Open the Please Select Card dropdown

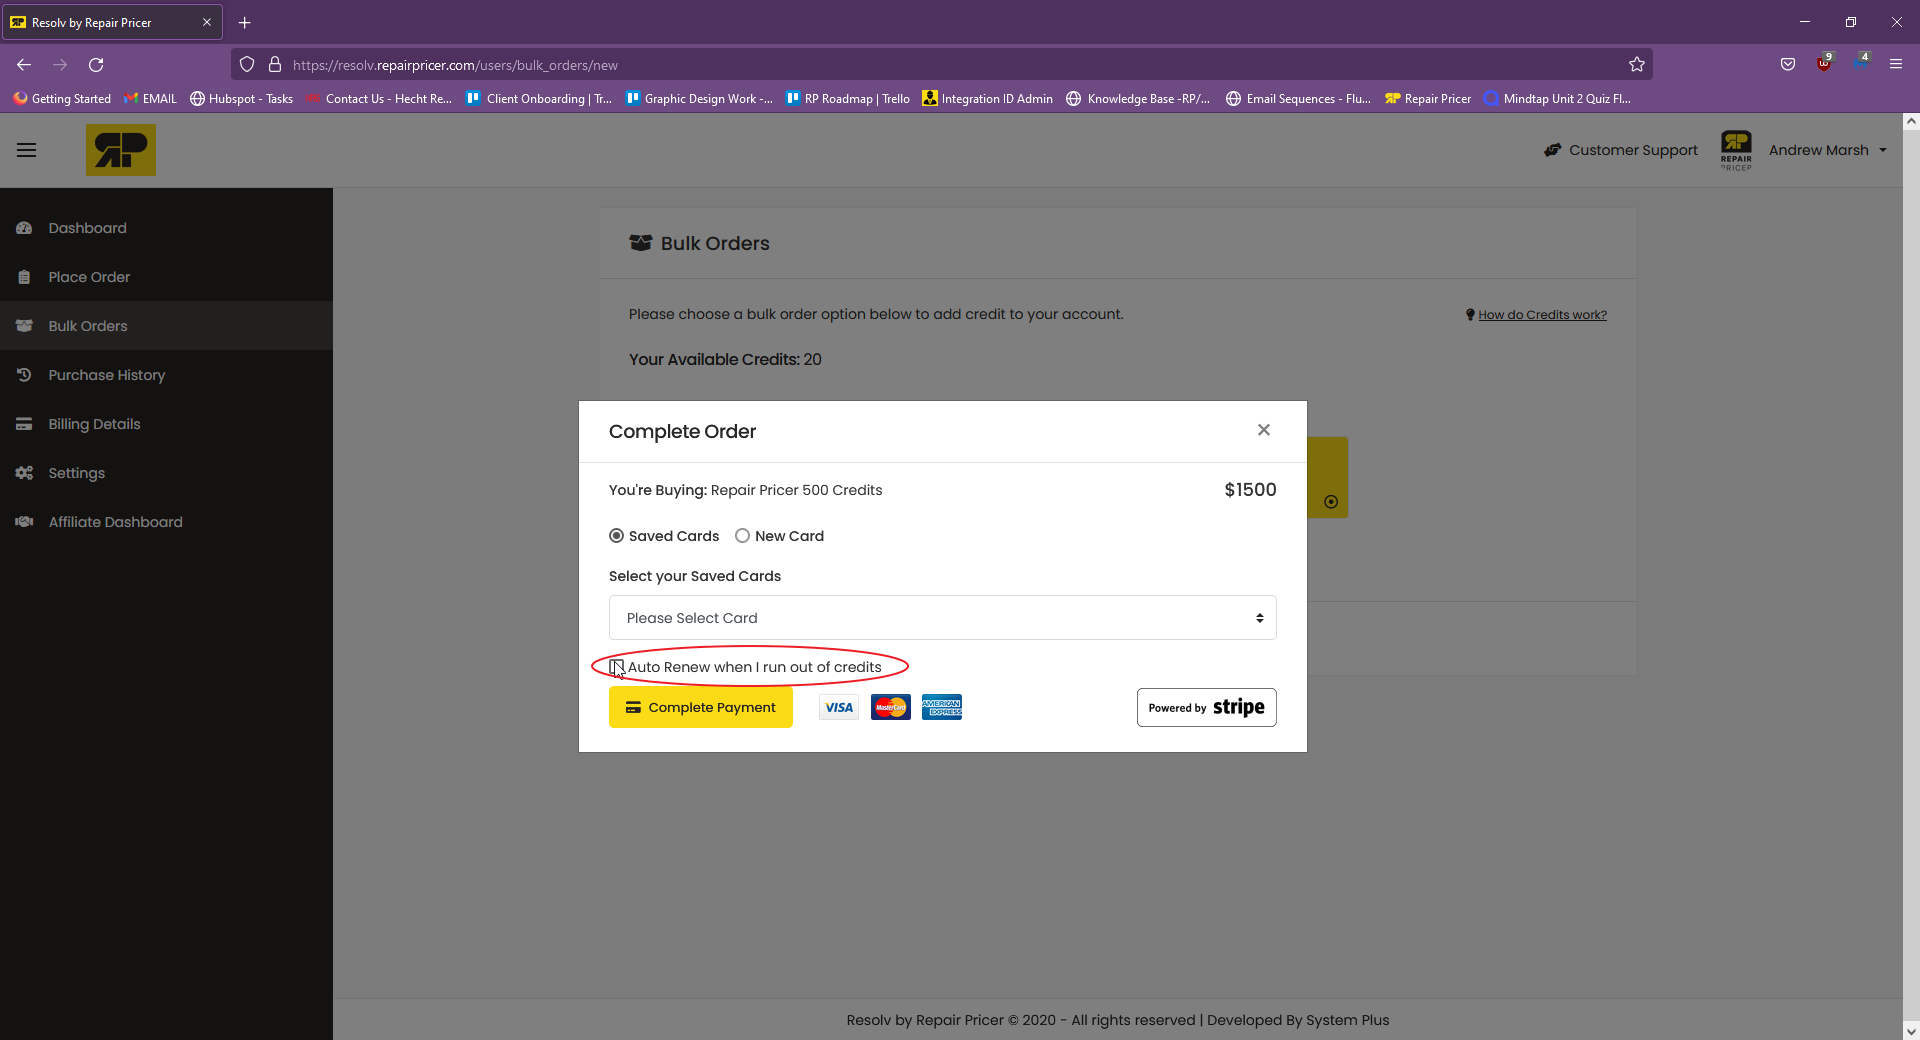(x=942, y=618)
